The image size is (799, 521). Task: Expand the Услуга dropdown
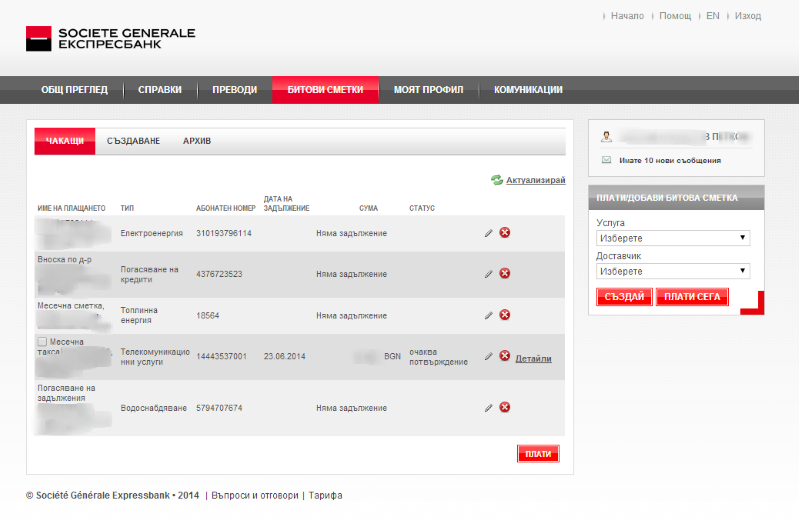click(671, 238)
